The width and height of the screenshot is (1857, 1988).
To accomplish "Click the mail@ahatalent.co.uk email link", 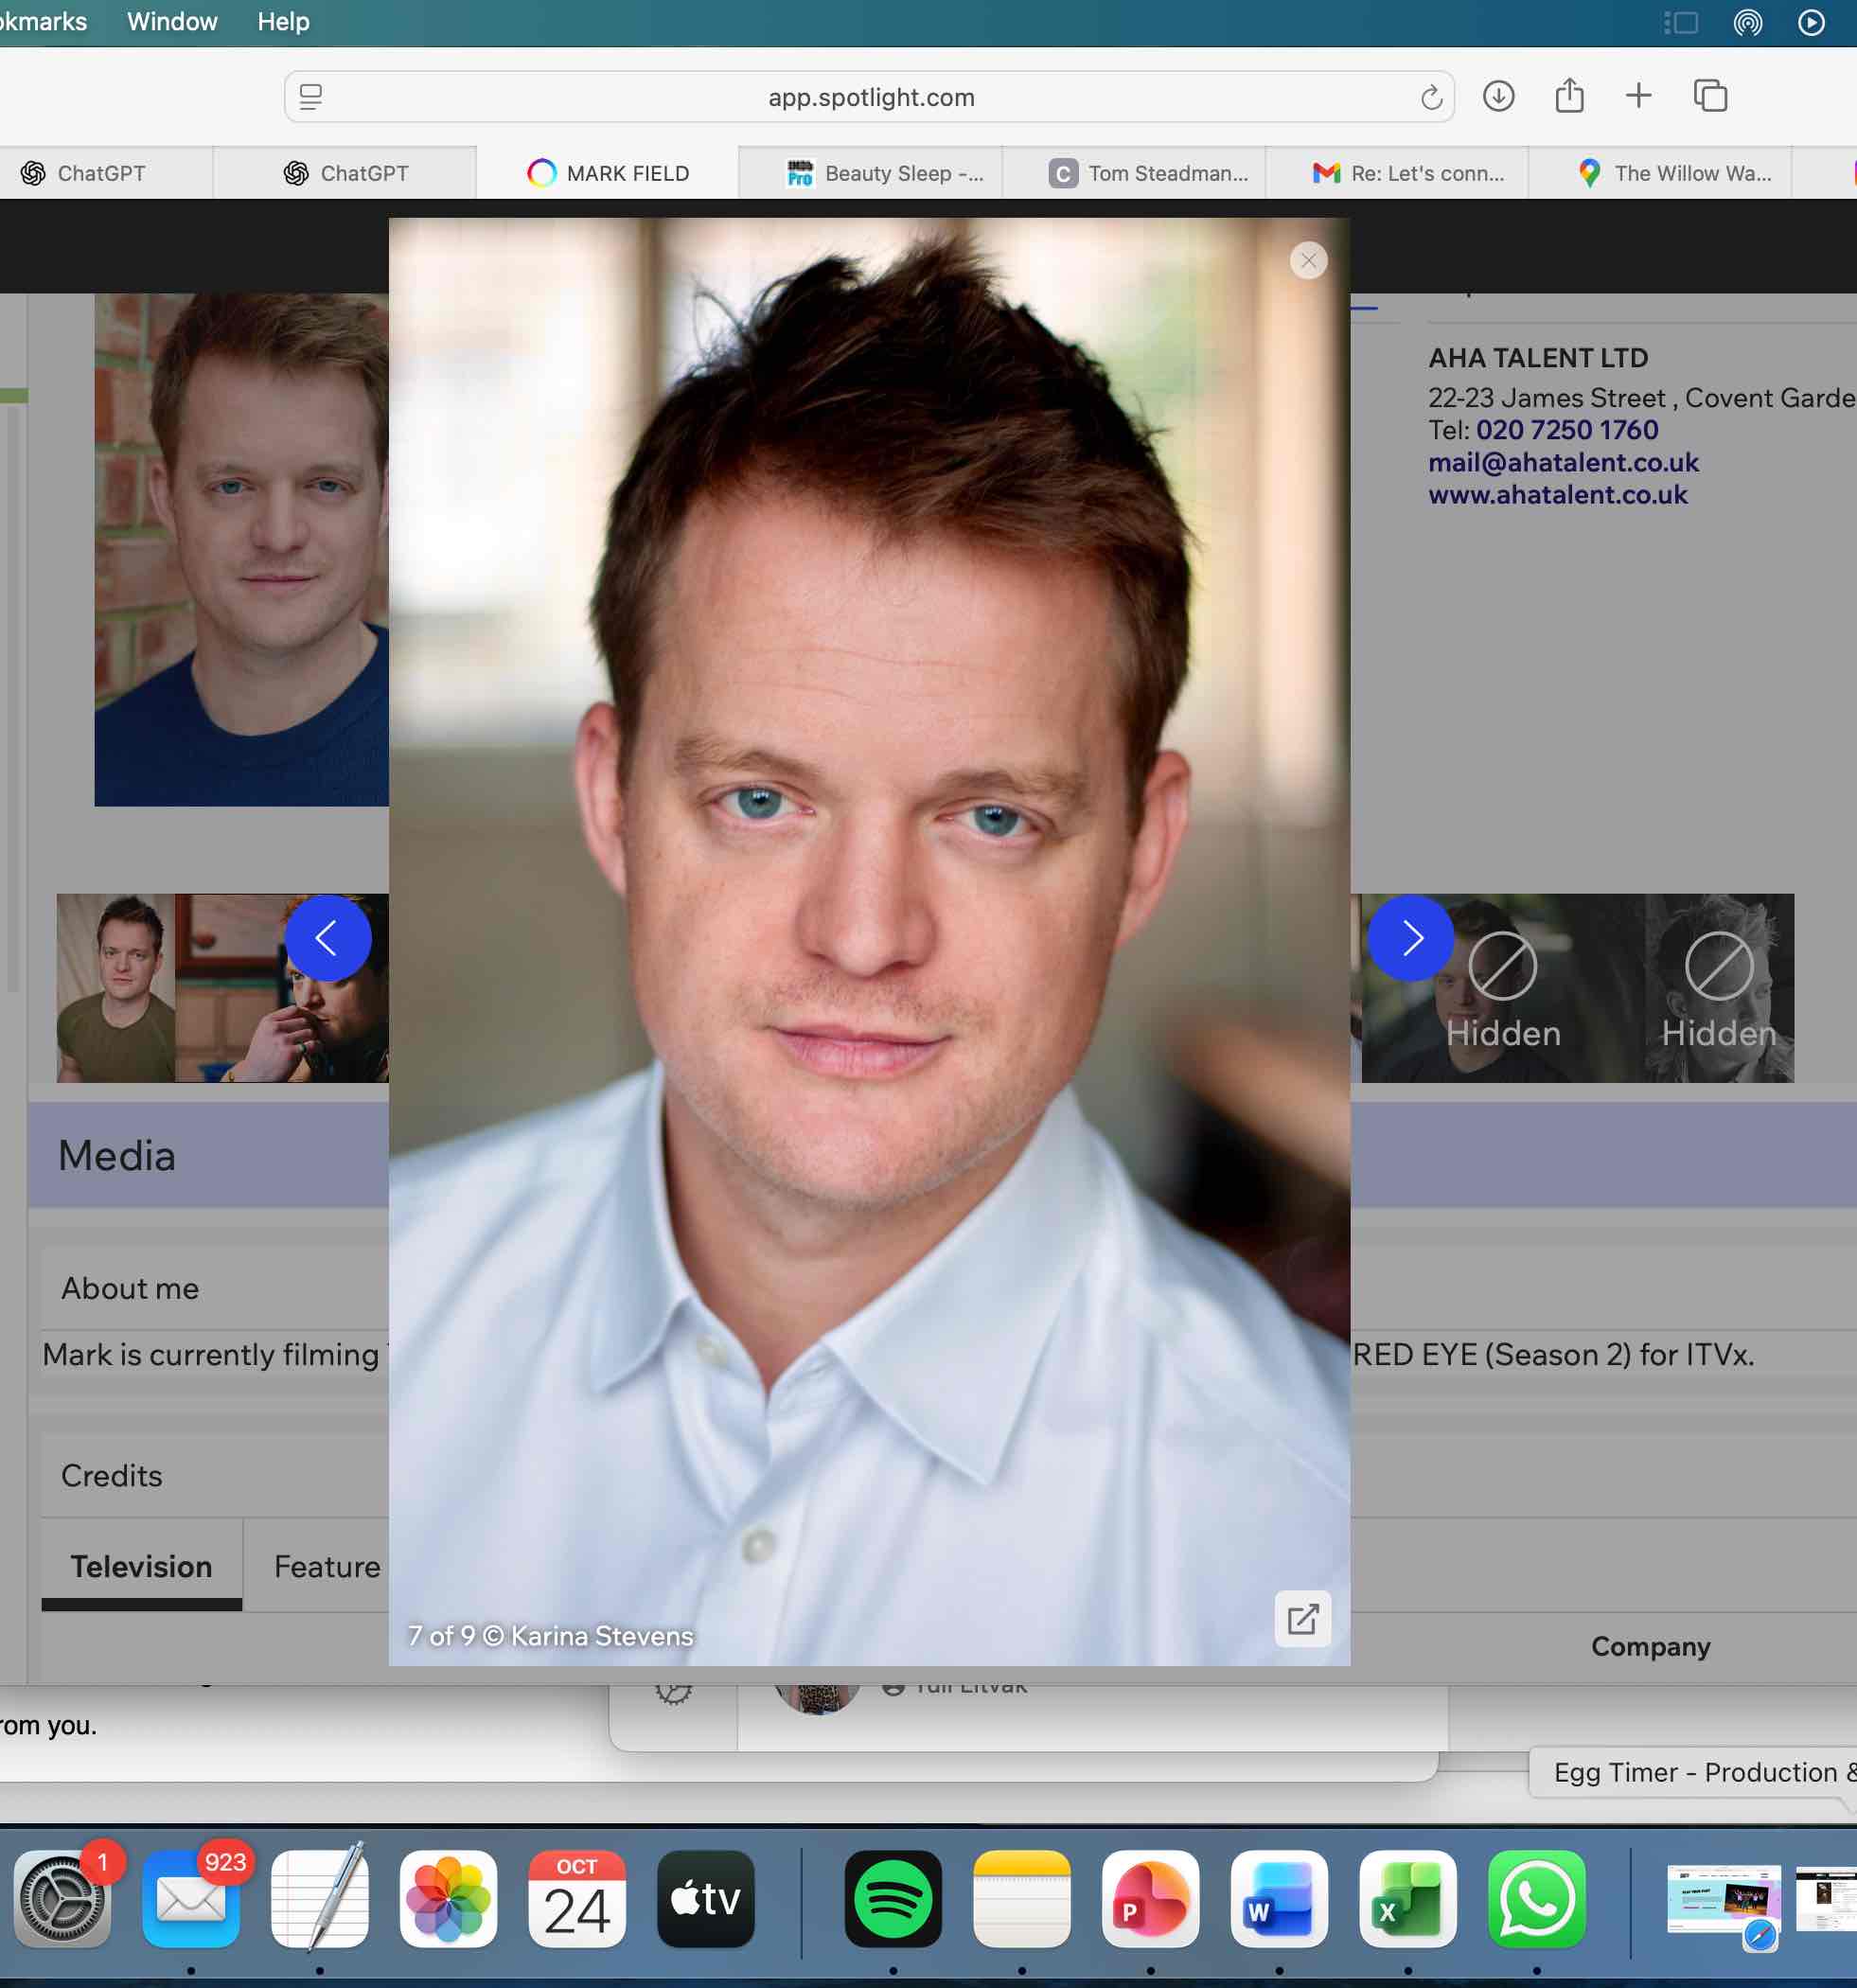I will click(x=1562, y=462).
